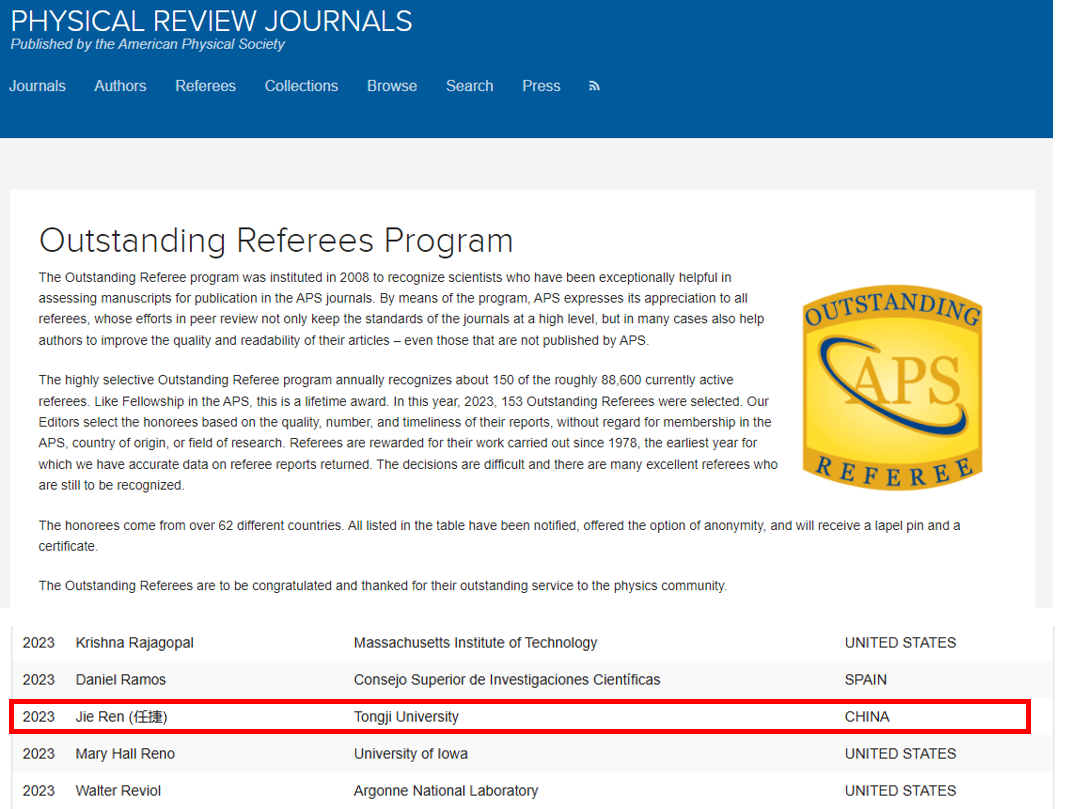Open the Journals menu
The image size is (1075, 809).
(x=37, y=86)
